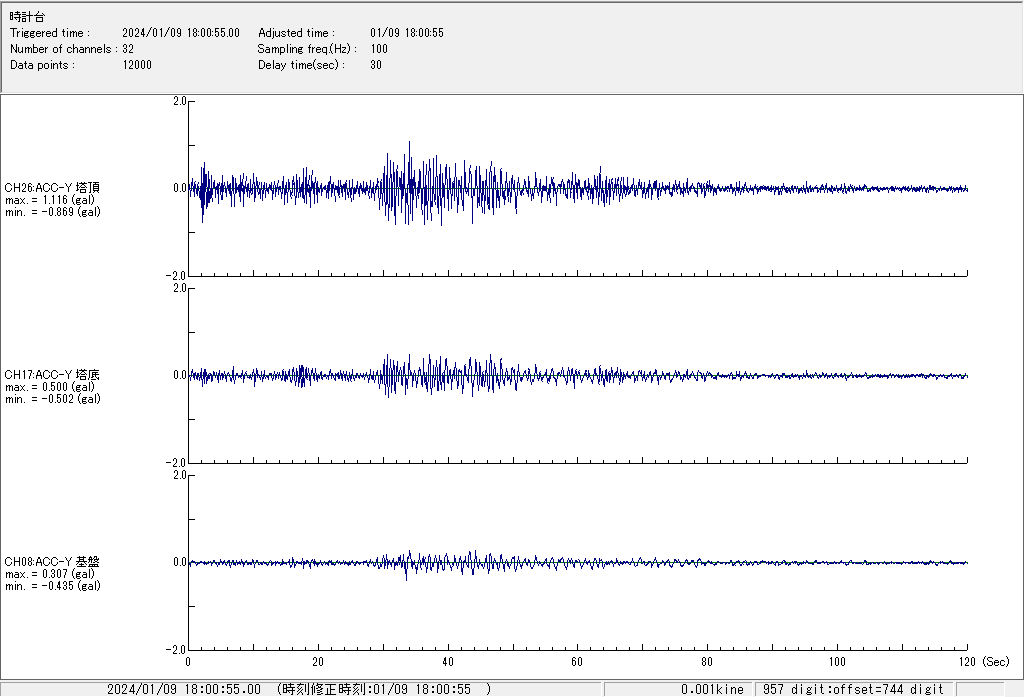Click the CH08:ACC-Y 基盤 channel label

pos(52,562)
